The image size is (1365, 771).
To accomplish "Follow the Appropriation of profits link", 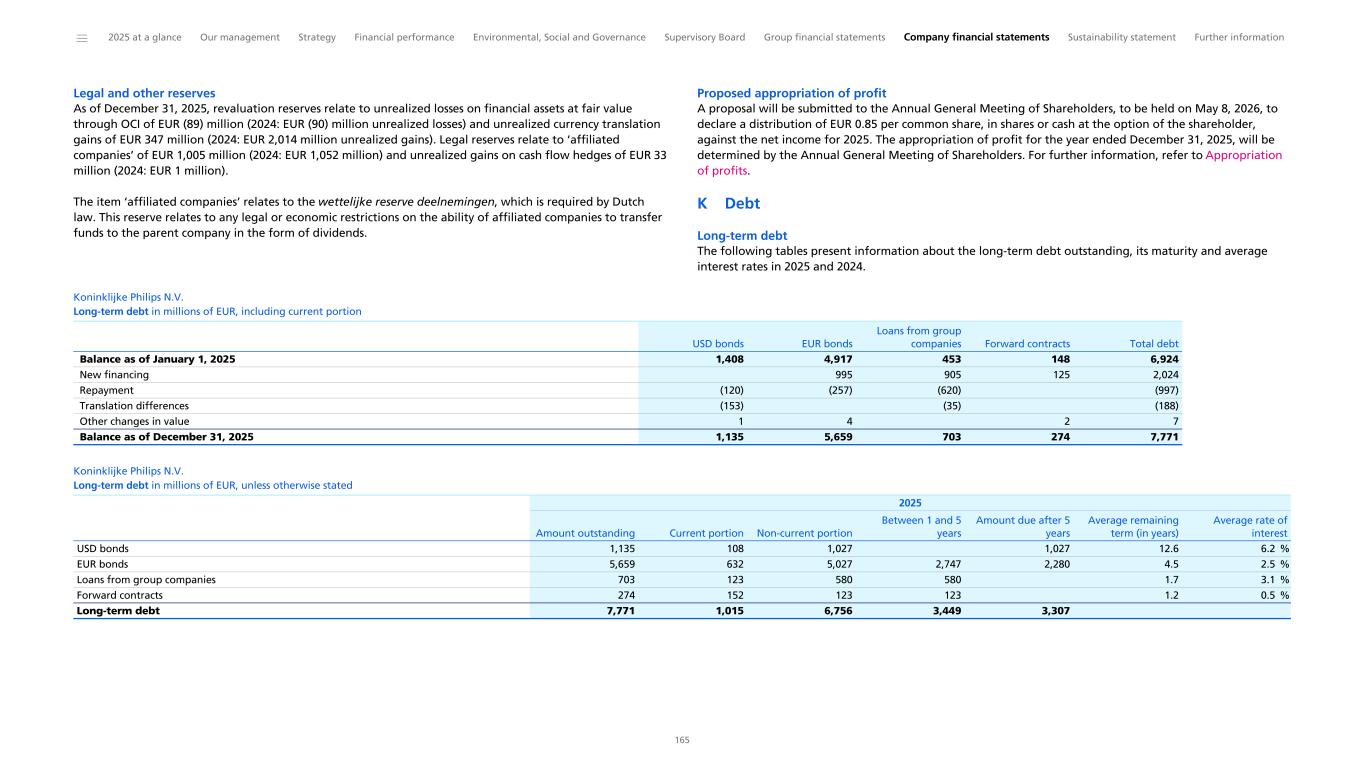I will [x=1243, y=156].
